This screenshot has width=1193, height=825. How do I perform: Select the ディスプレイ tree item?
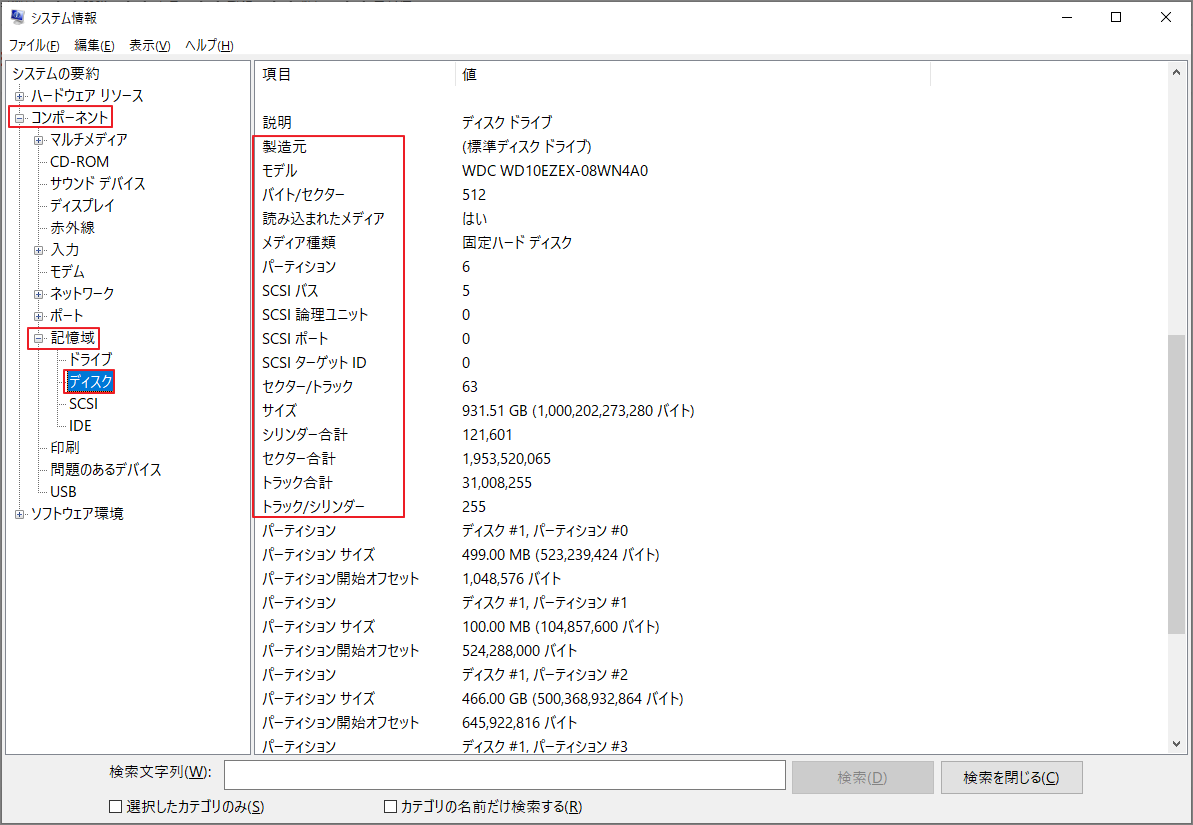(82, 205)
